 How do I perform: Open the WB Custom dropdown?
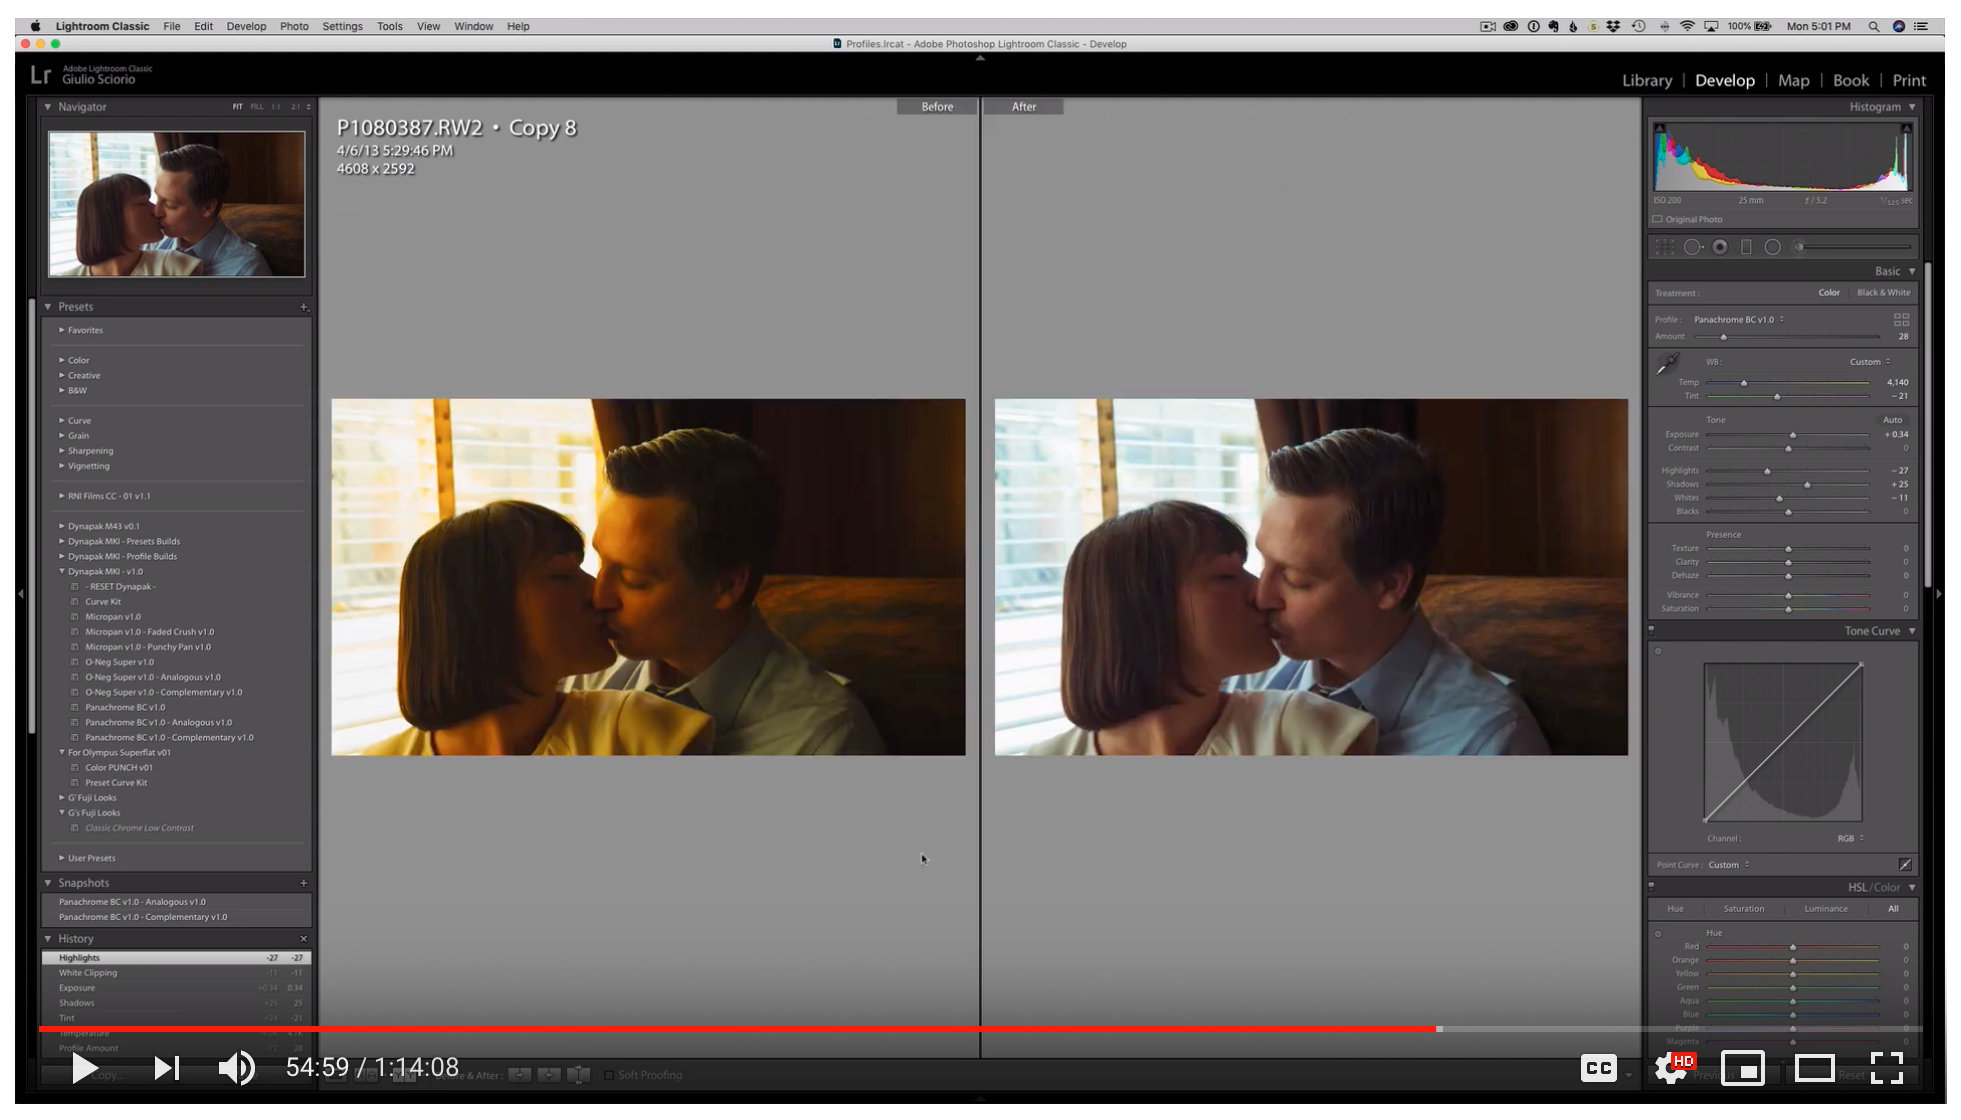click(x=1869, y=362)
